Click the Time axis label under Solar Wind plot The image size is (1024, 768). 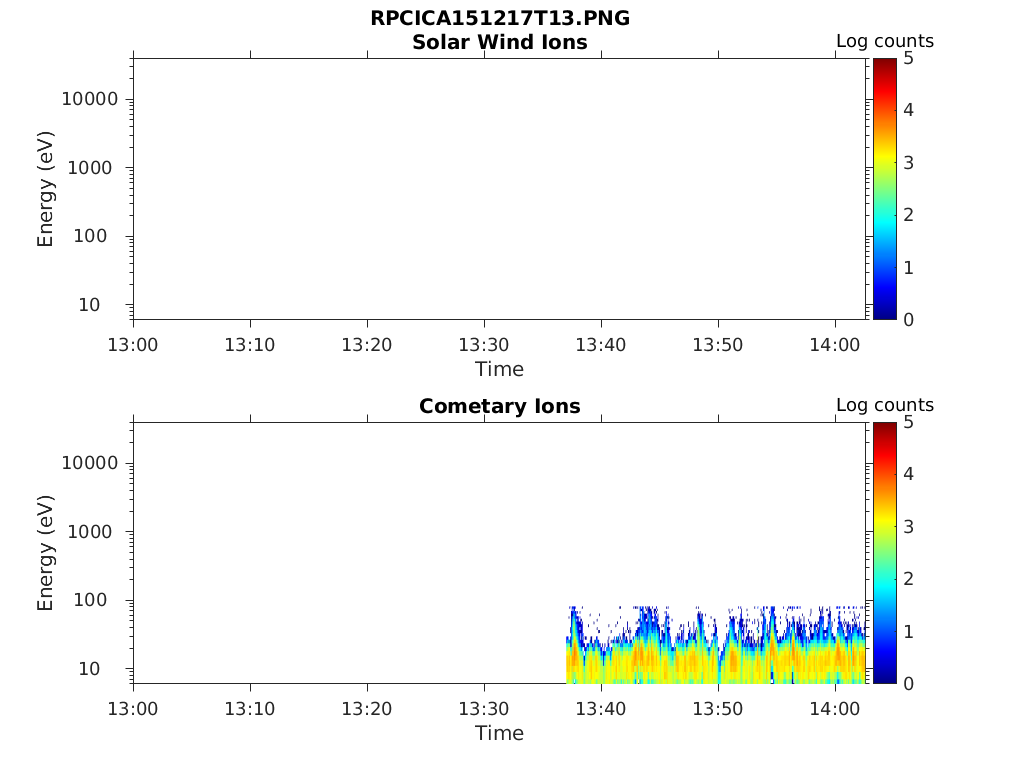[499, 369]
